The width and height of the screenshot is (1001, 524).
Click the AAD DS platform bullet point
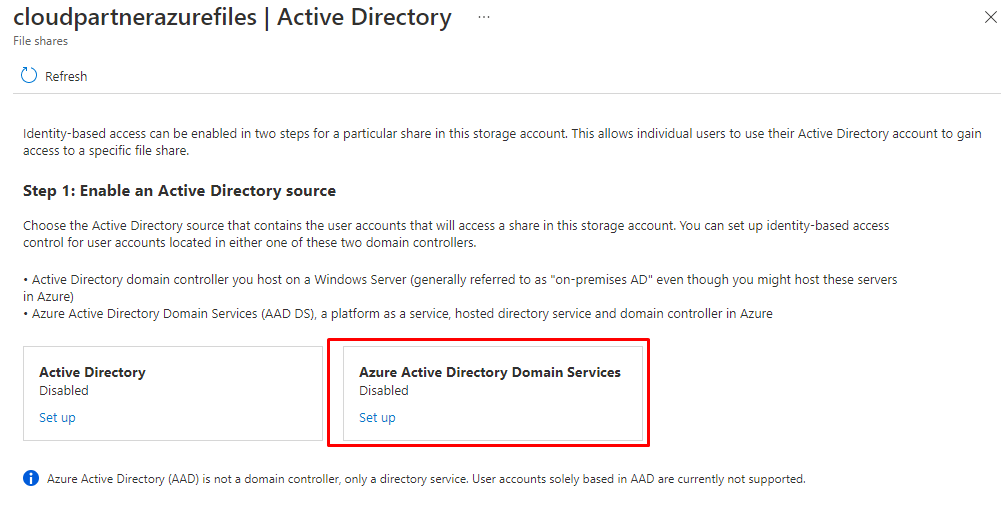point(400,314)
